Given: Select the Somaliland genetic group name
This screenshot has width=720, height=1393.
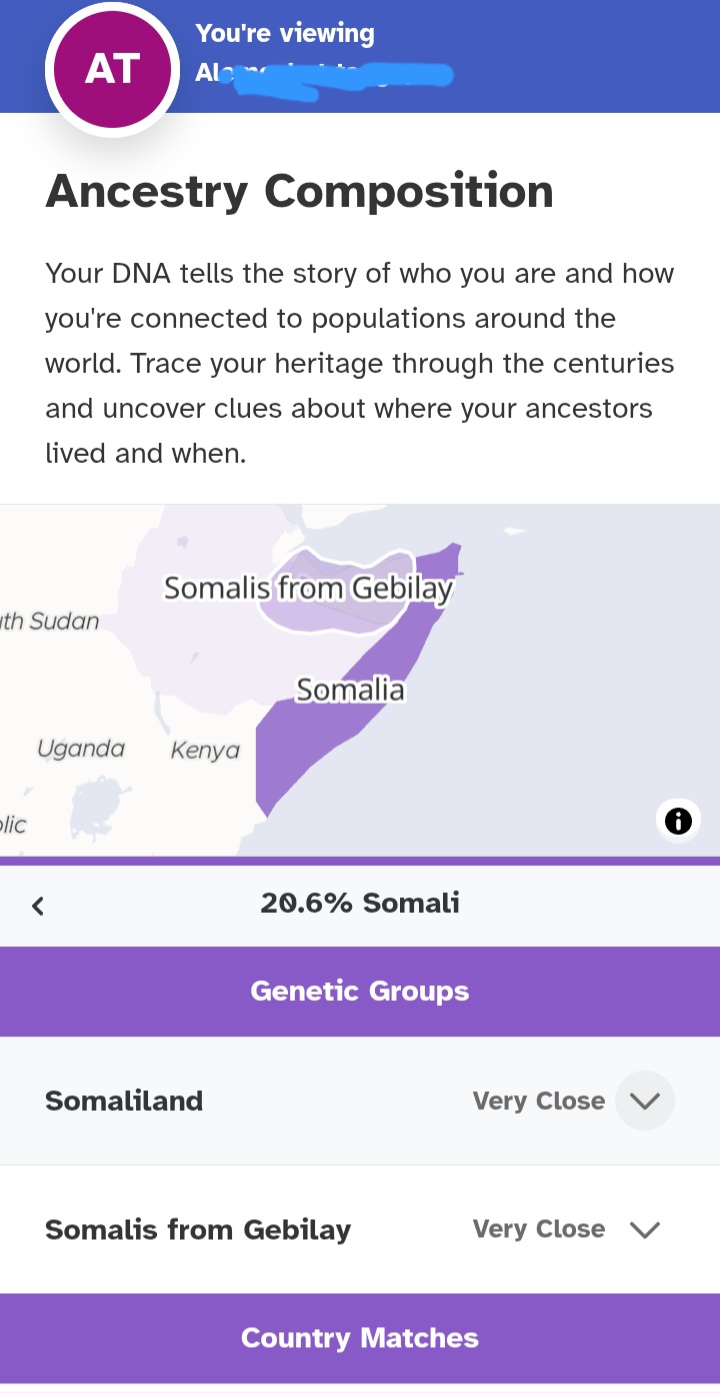Looking at the screenshot, I should pos(124,1101).
